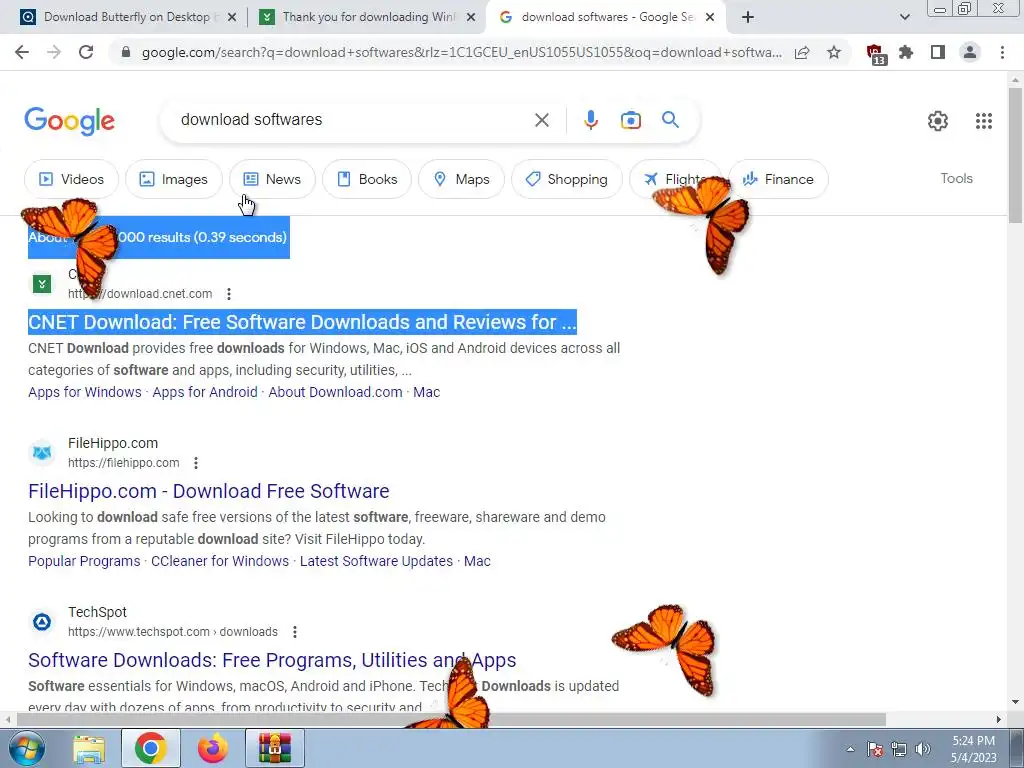This screenshot has width=1024, height=768.
Task: Click inside the download softwares search field
Action: (x=353, y=120)
